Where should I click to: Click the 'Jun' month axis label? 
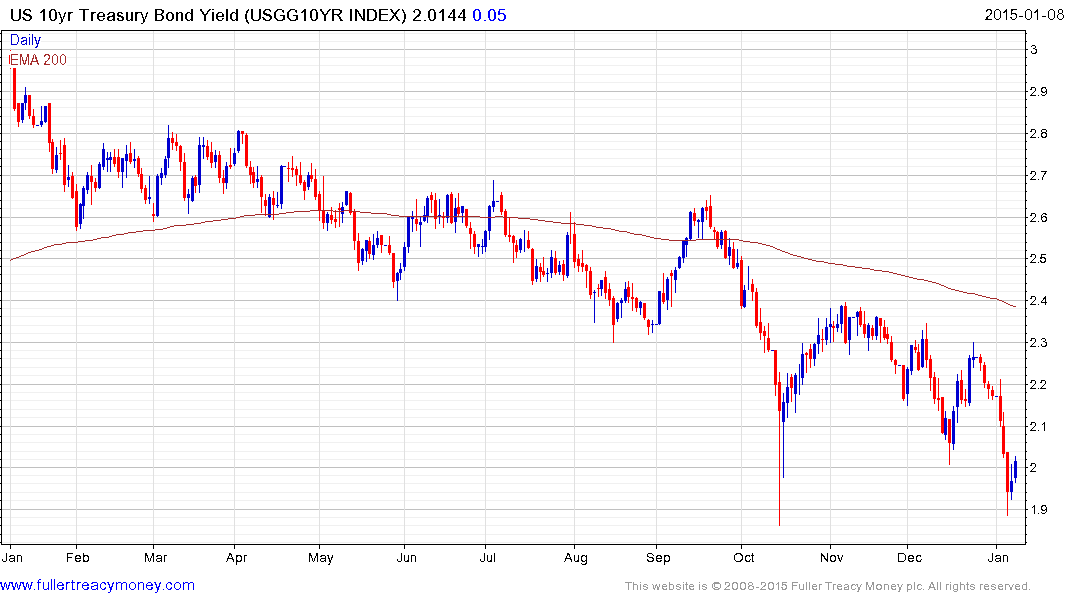407,557
